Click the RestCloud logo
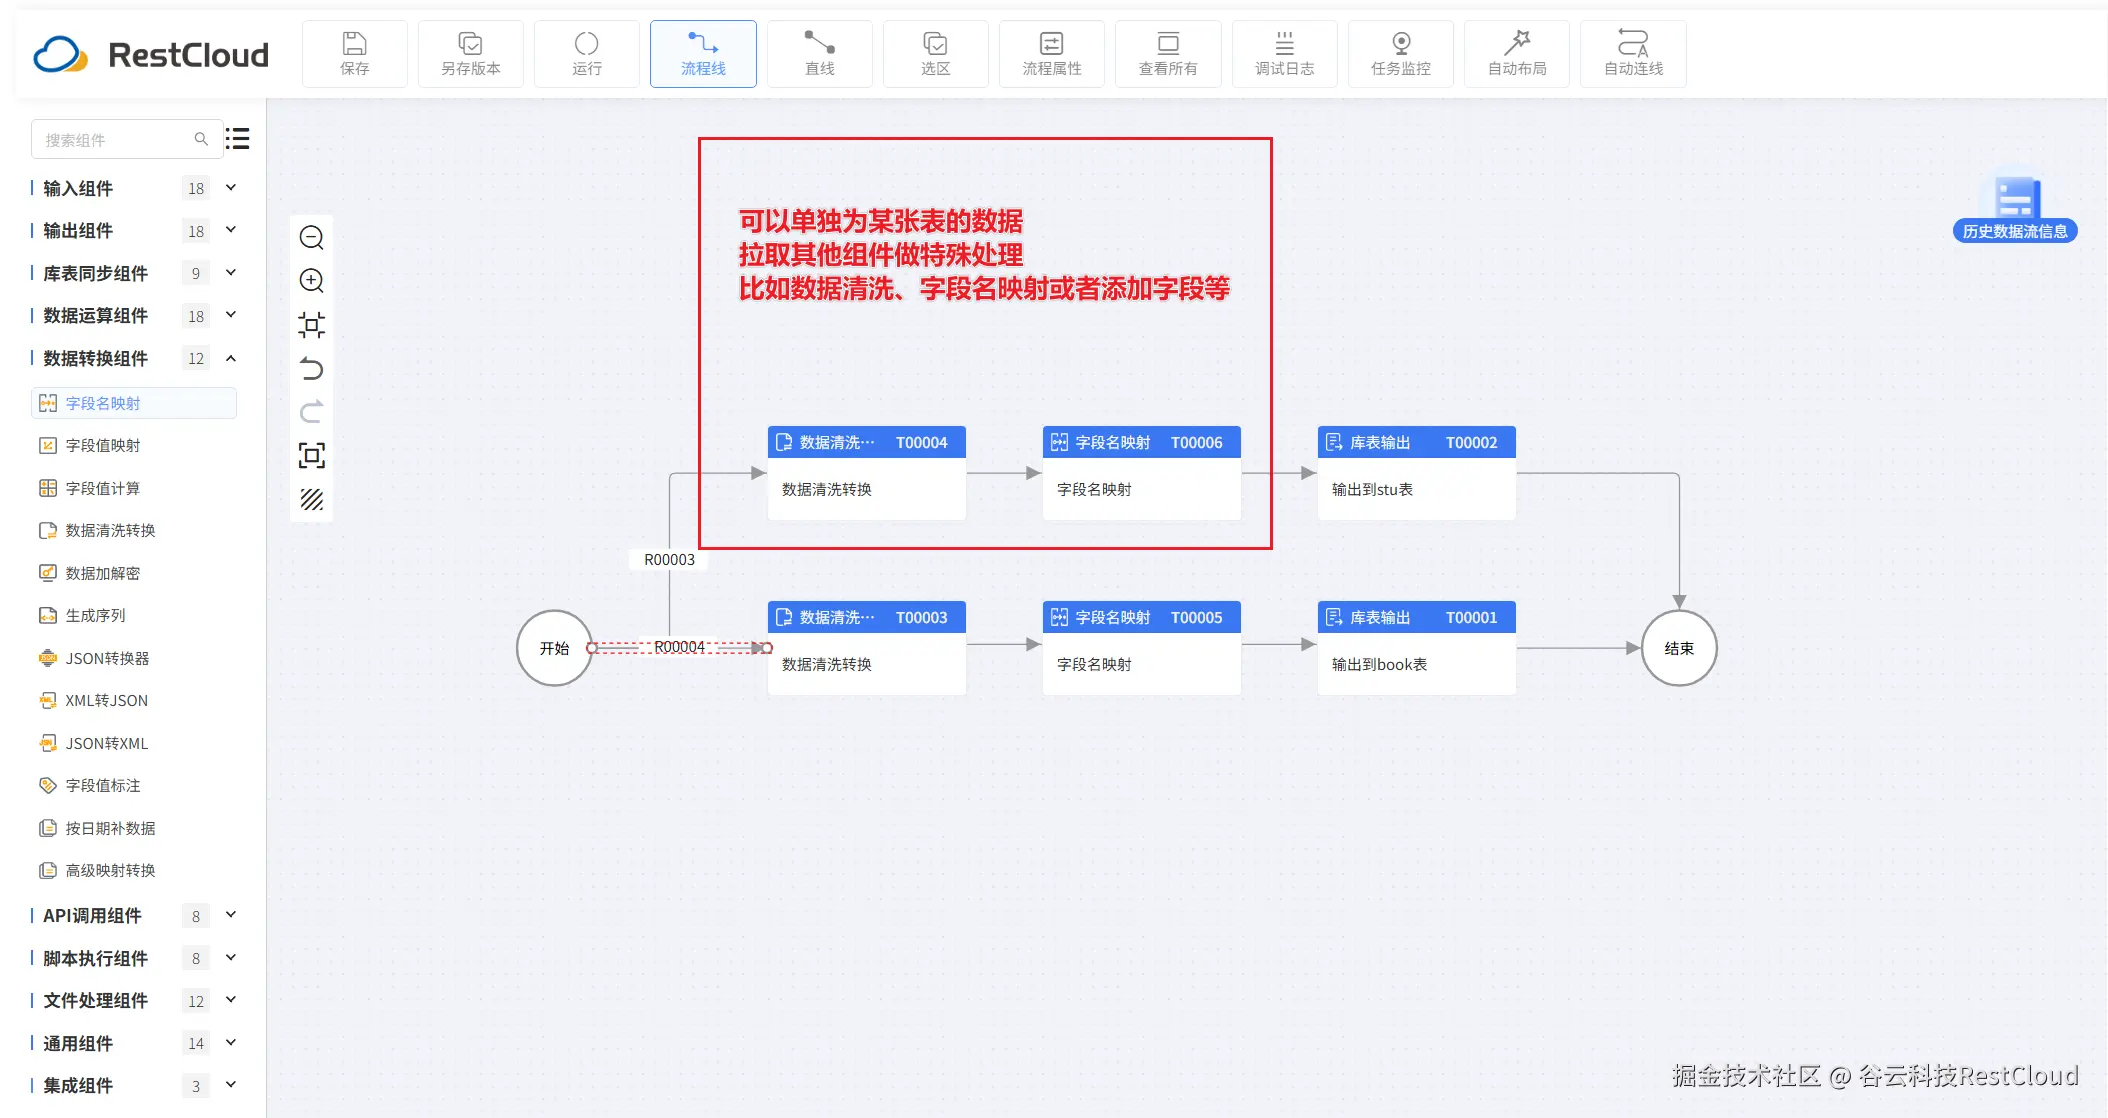The width and height of the screenshot is (2108, 1118). [x=151, y=55]
